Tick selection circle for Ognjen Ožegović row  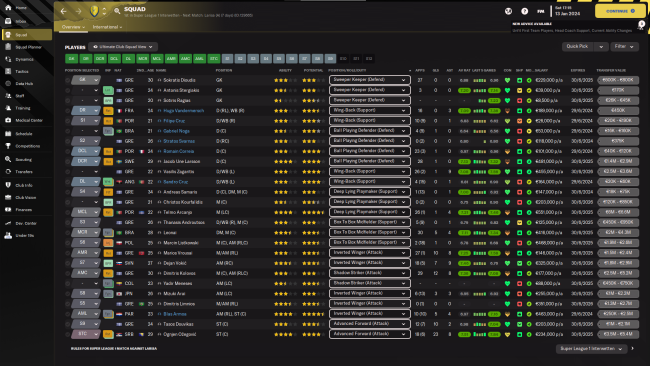(68, 334)
